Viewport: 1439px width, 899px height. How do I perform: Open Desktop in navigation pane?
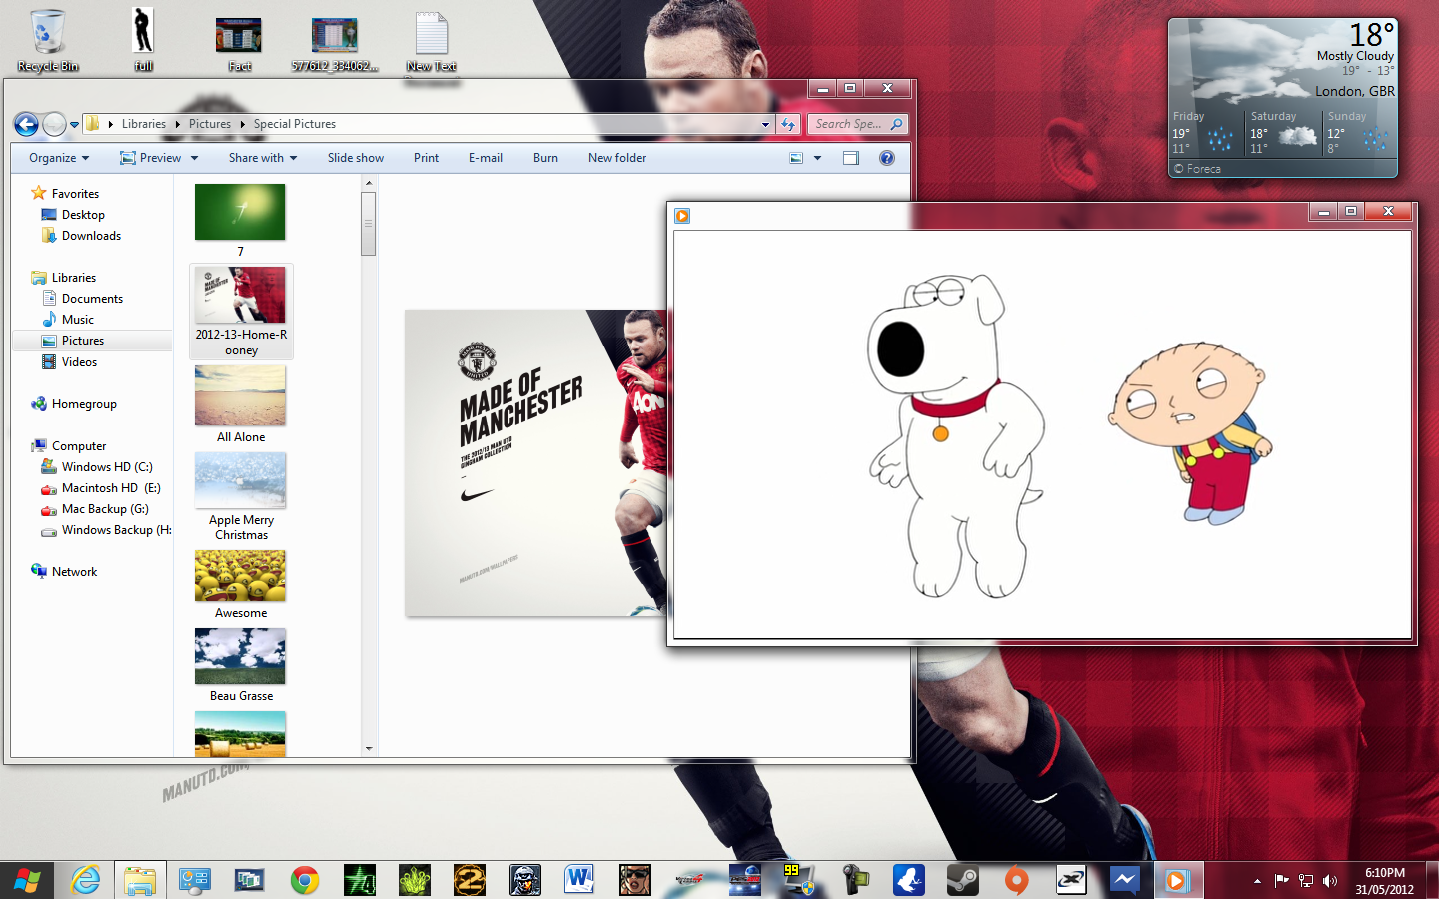click(83, 215)
